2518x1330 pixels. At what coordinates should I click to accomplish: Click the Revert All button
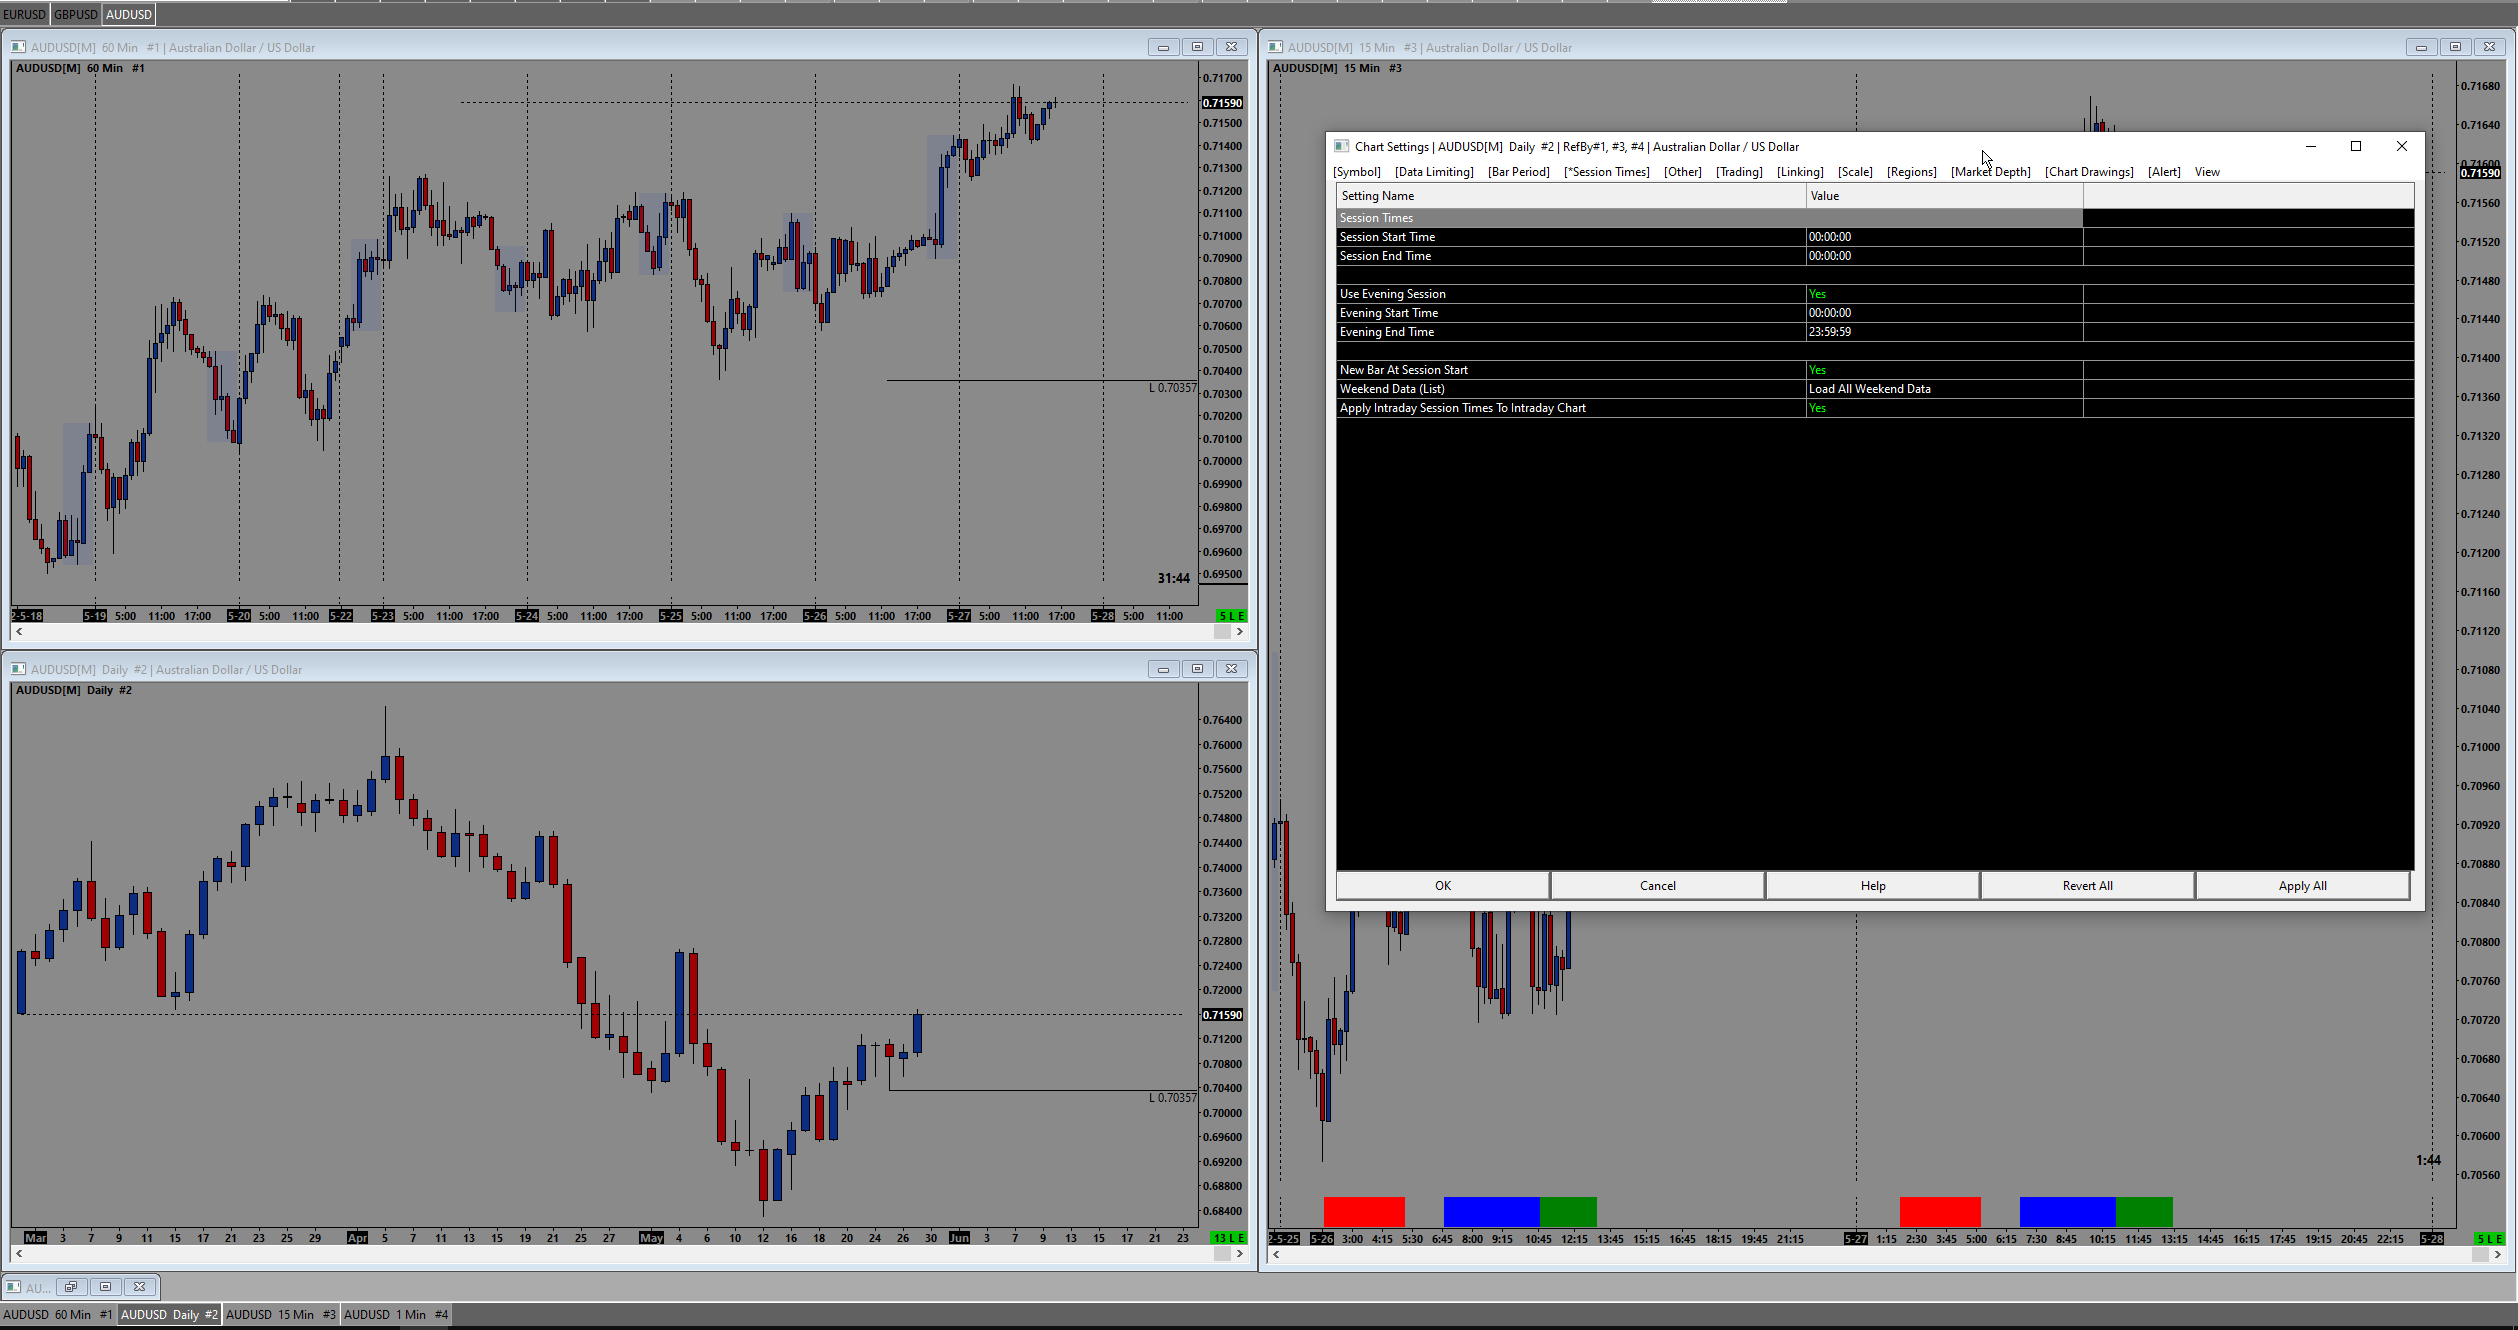pyautogui.click(x=2087, y=886)
